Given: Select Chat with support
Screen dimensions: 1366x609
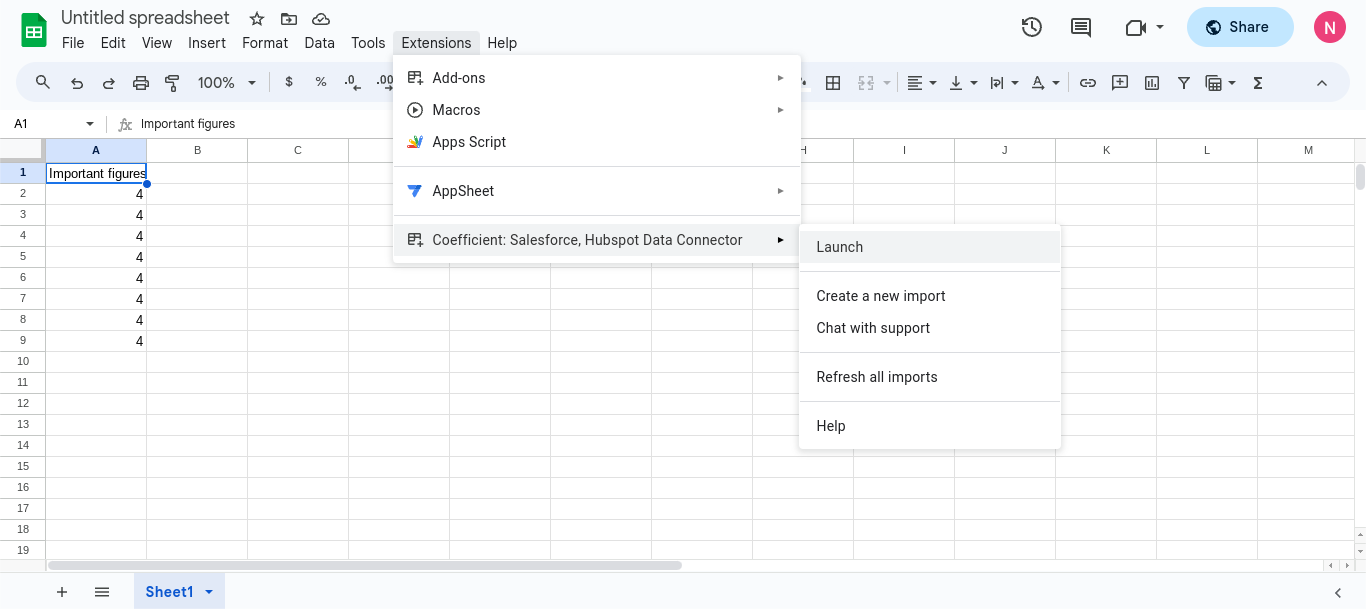Looking at the screenshot, I should [x=873, y=328].
